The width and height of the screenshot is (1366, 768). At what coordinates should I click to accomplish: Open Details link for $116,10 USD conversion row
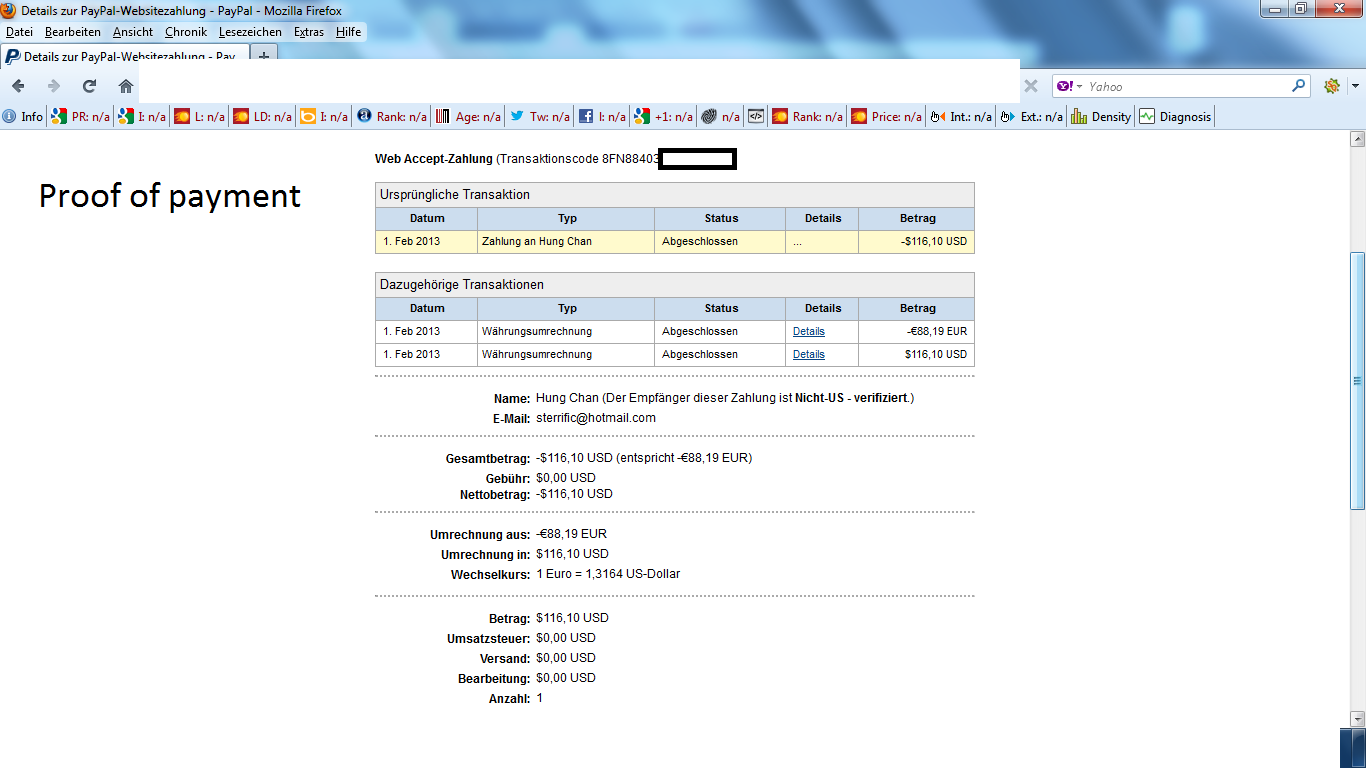(x=809, y=354)
